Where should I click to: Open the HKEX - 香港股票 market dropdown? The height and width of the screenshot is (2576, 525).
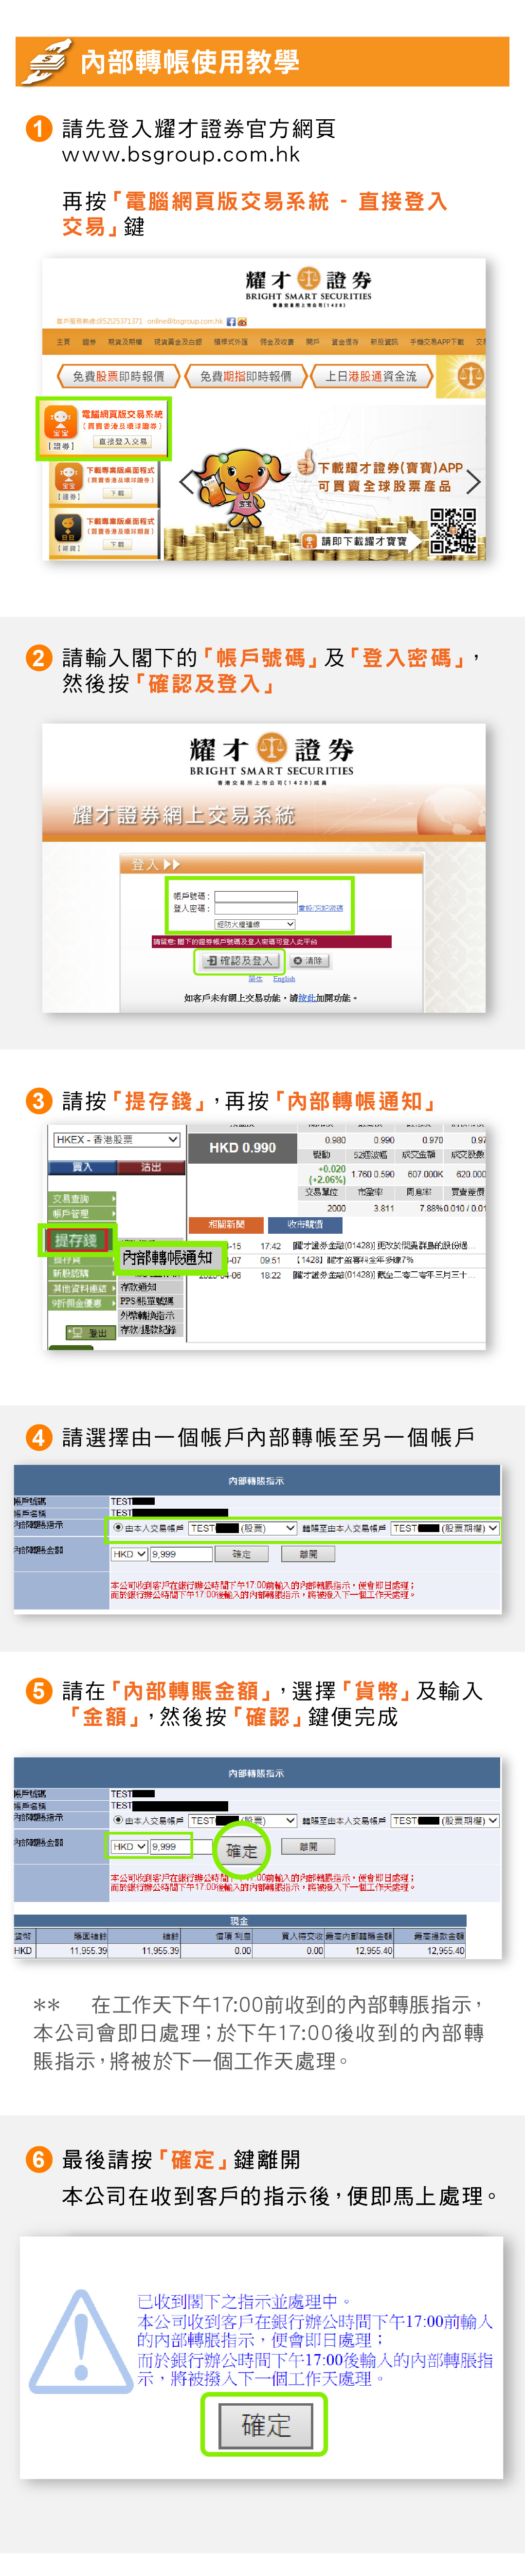pos(117,1140)
